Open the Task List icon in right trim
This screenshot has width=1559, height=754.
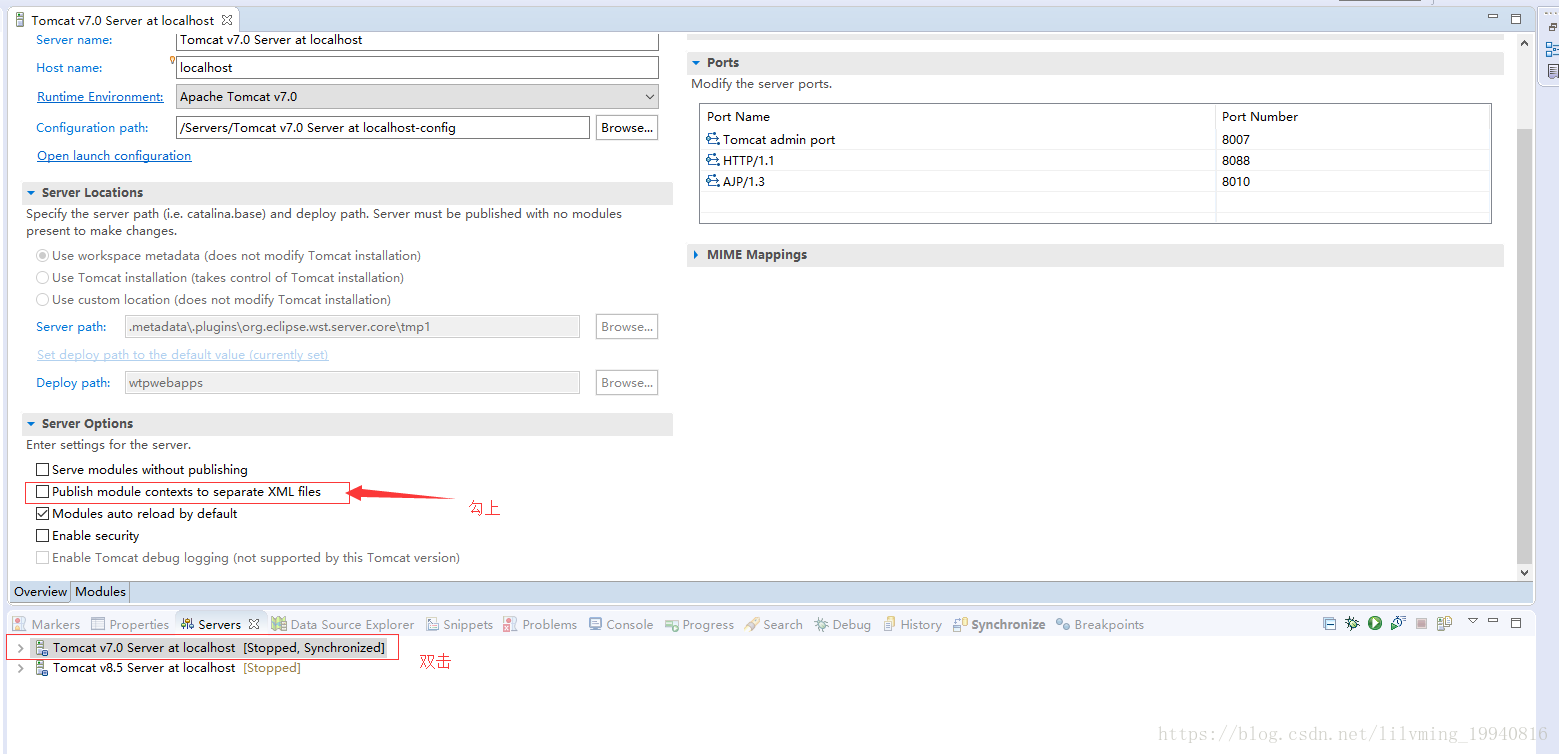click(1552, 72)
